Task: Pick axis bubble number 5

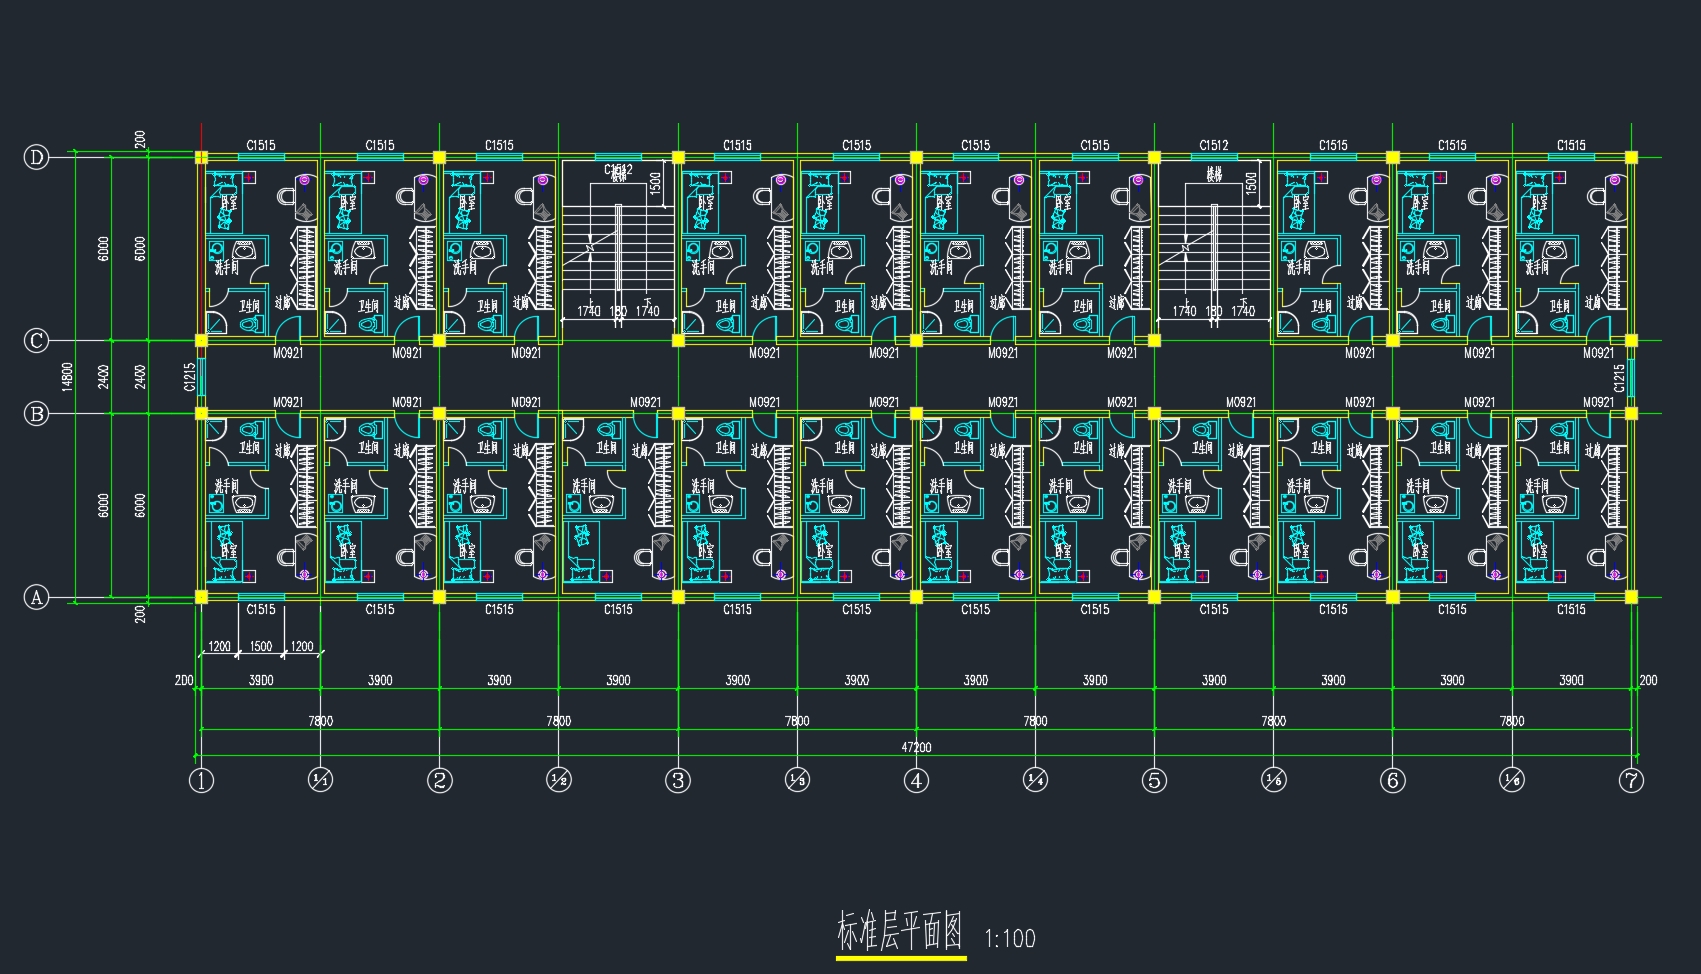Action: click(1154, 781)
